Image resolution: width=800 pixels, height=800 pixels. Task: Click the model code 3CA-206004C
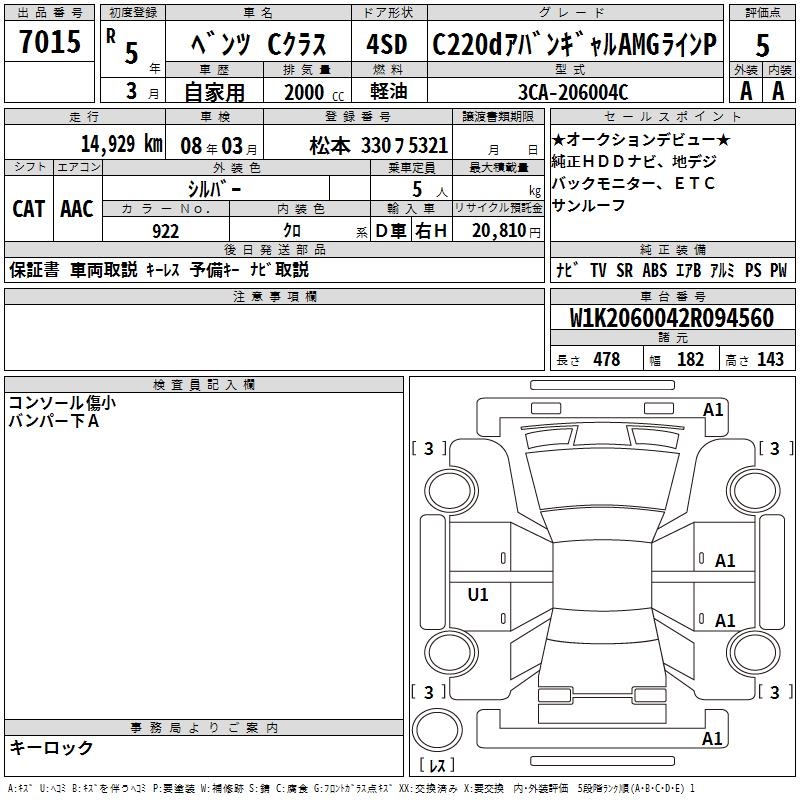click(573, 92)
